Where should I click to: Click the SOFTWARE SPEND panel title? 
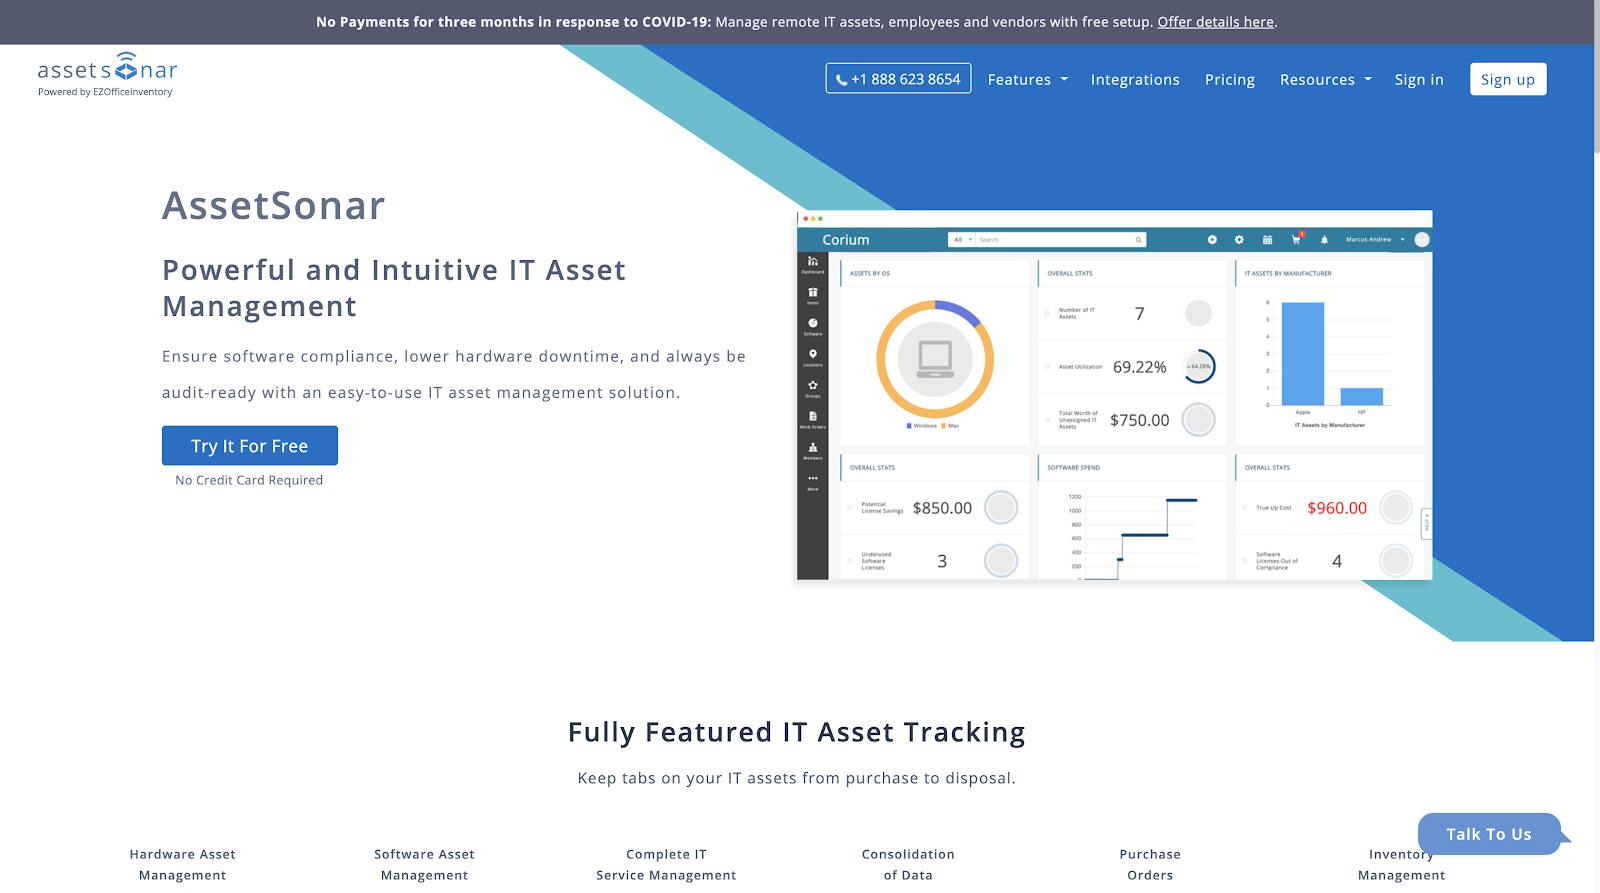(1074, 467)
